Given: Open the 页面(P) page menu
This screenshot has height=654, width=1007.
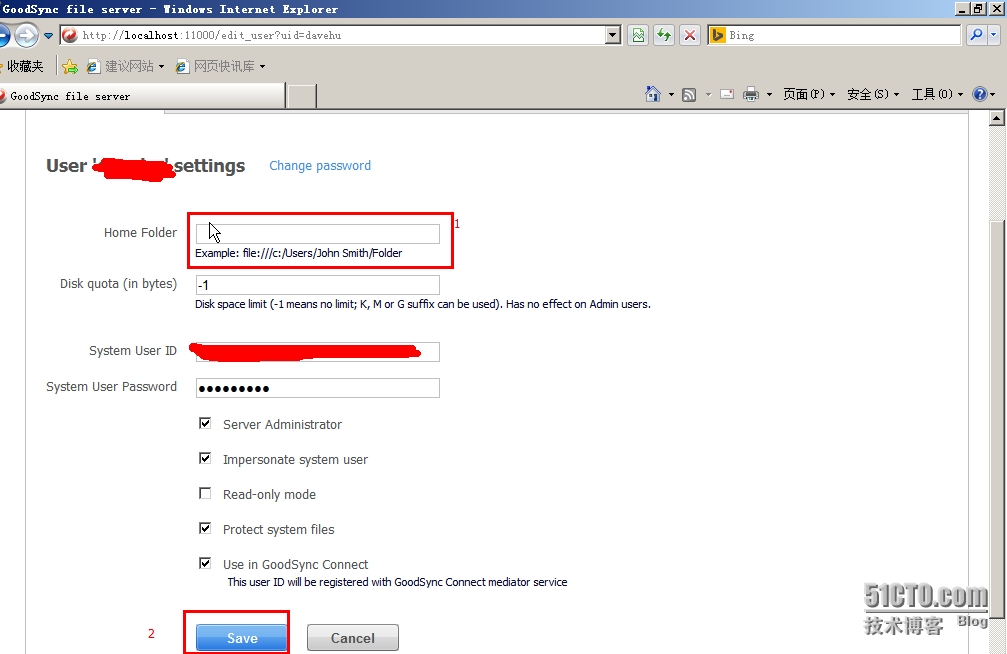Looking at the screenshot, I should pos(809,94).
